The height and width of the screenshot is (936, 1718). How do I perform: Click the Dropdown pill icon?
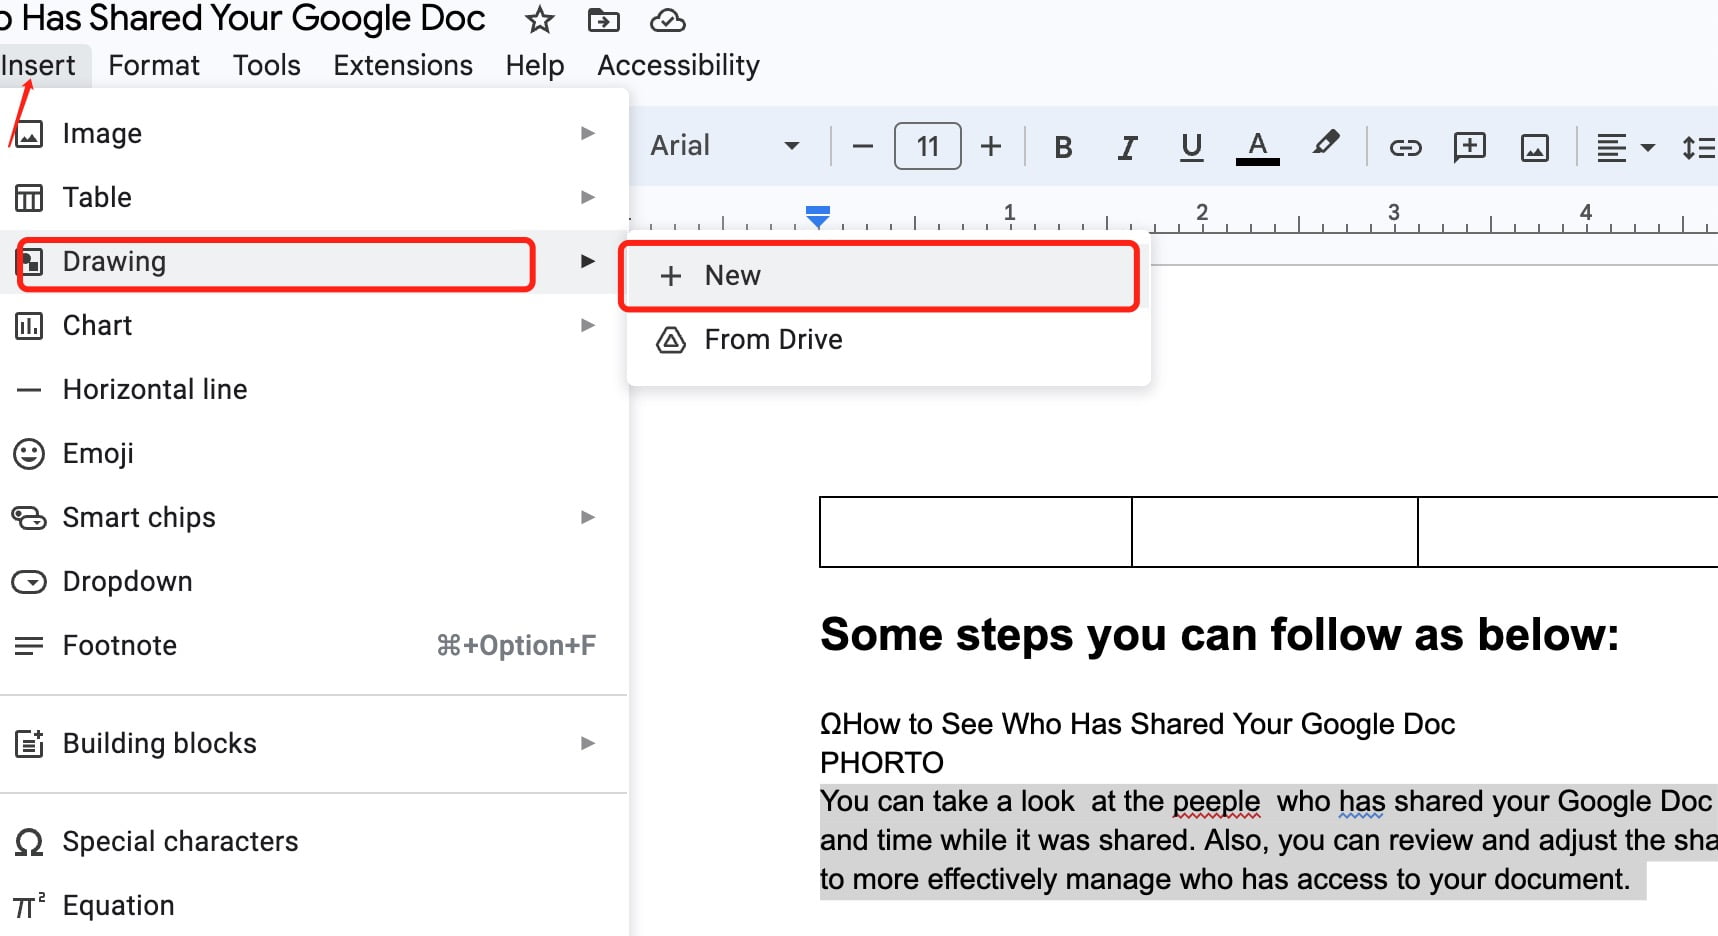point(29,582)
